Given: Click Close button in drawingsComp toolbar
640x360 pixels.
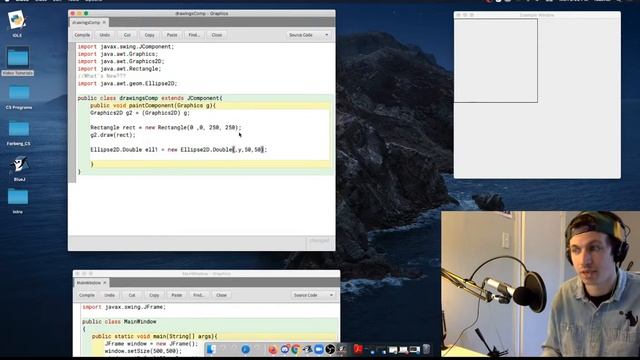Looking at the screenshot, I should pyautogui.click(x=217, y=35).
